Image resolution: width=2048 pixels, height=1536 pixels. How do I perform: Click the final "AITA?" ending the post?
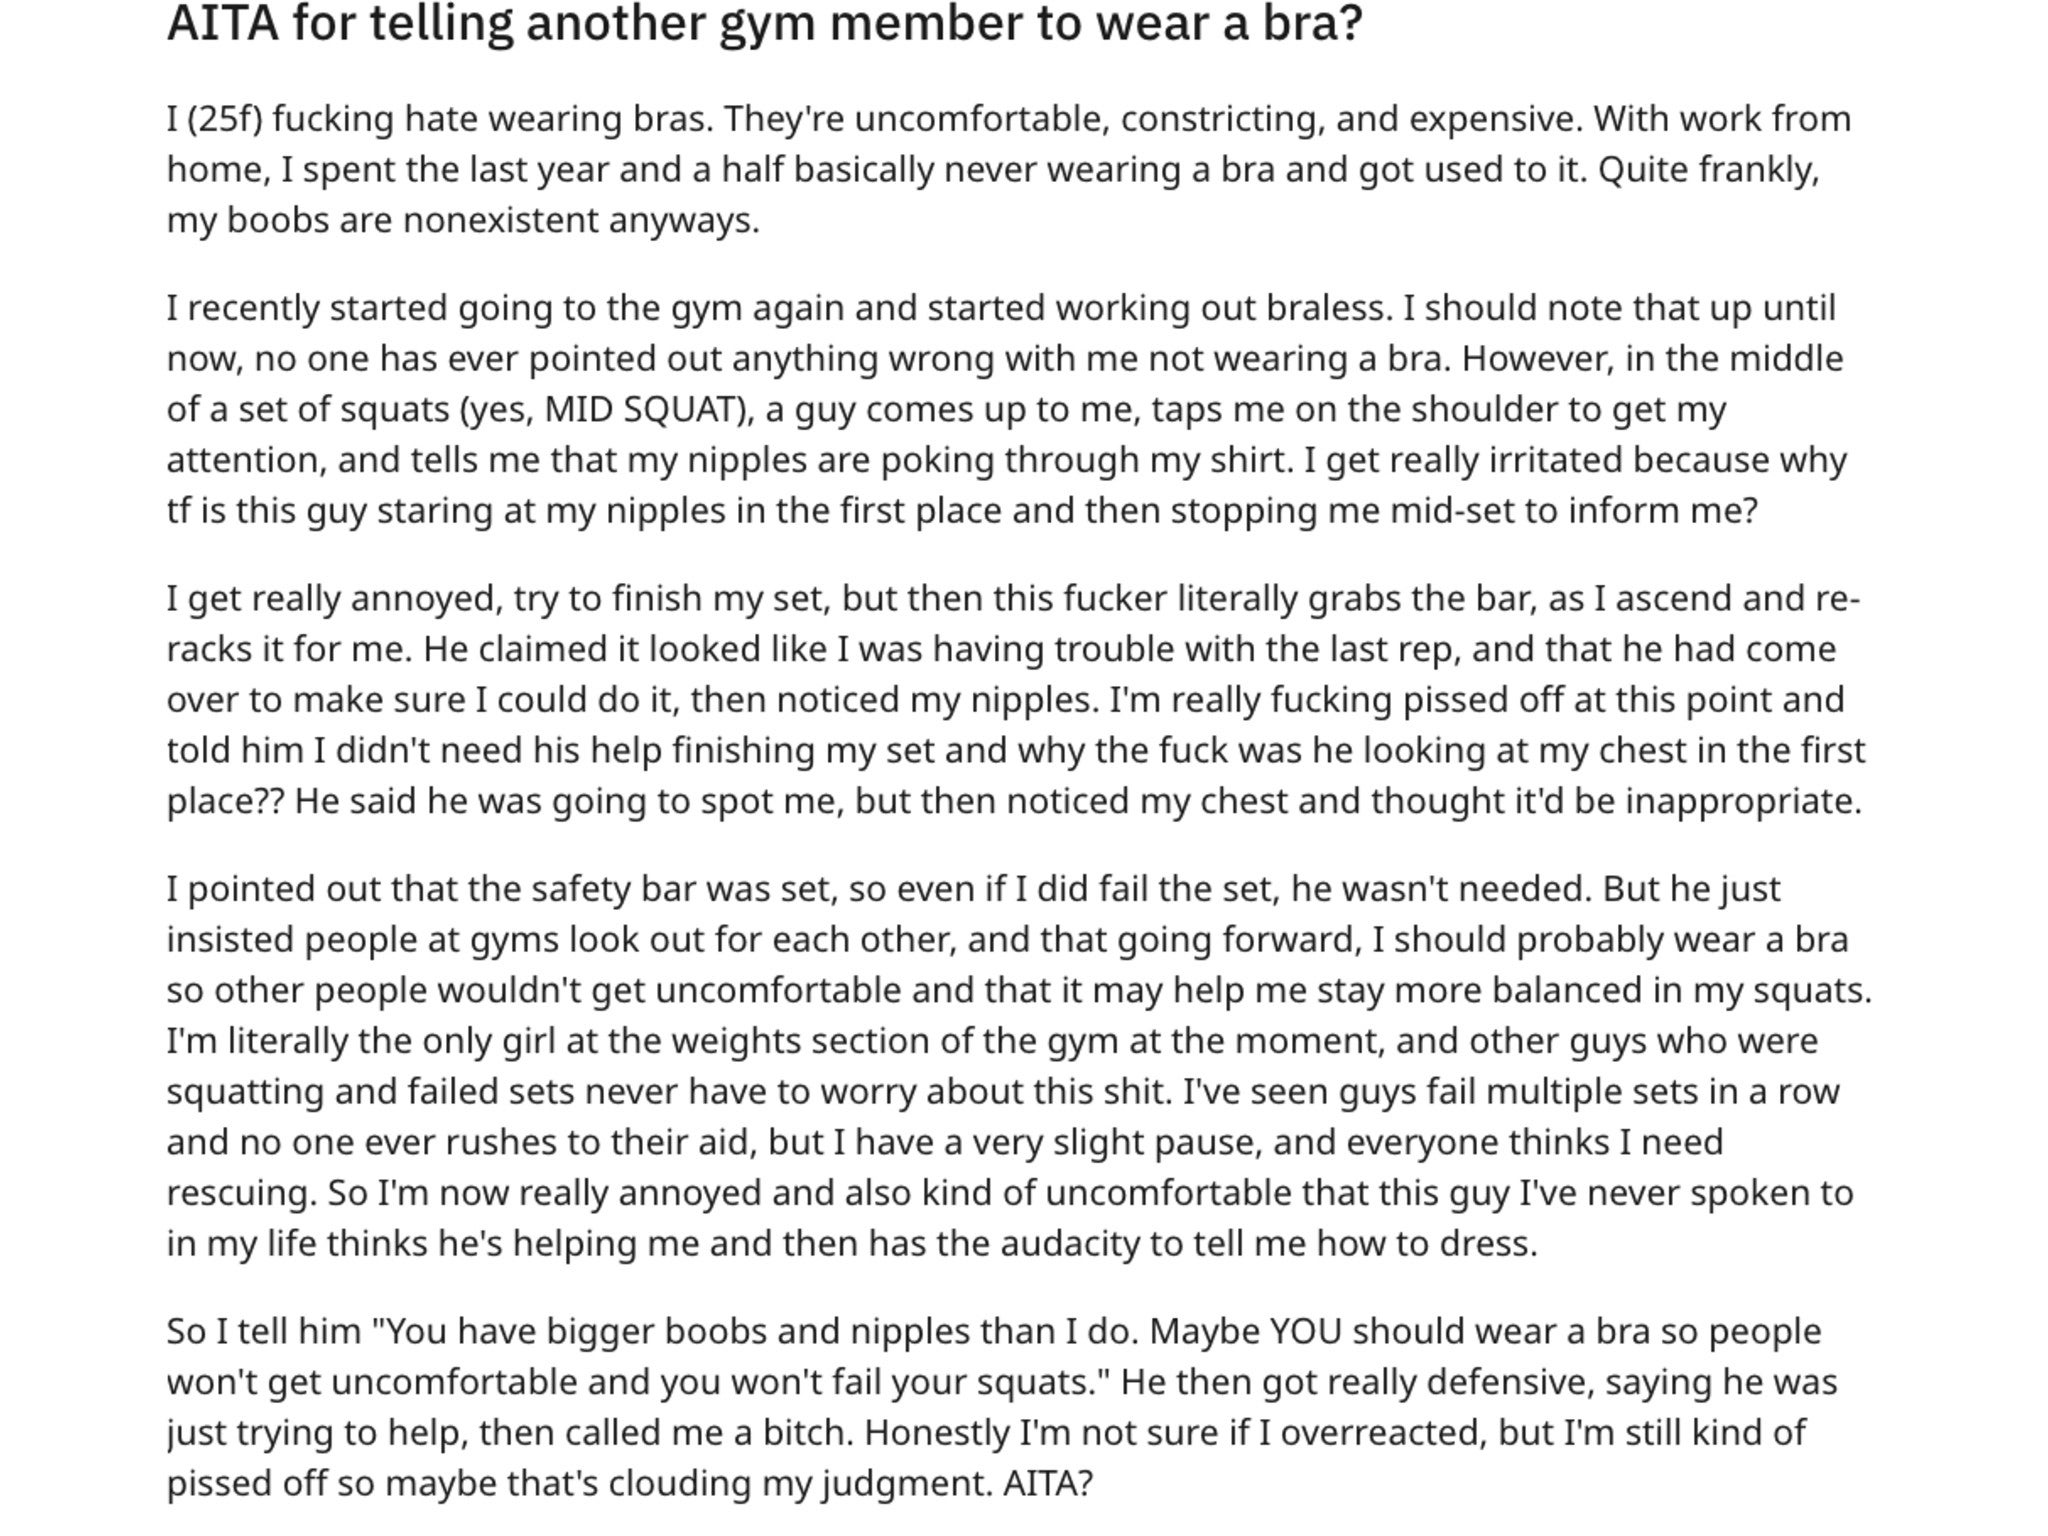(x=1048, y=1484)
